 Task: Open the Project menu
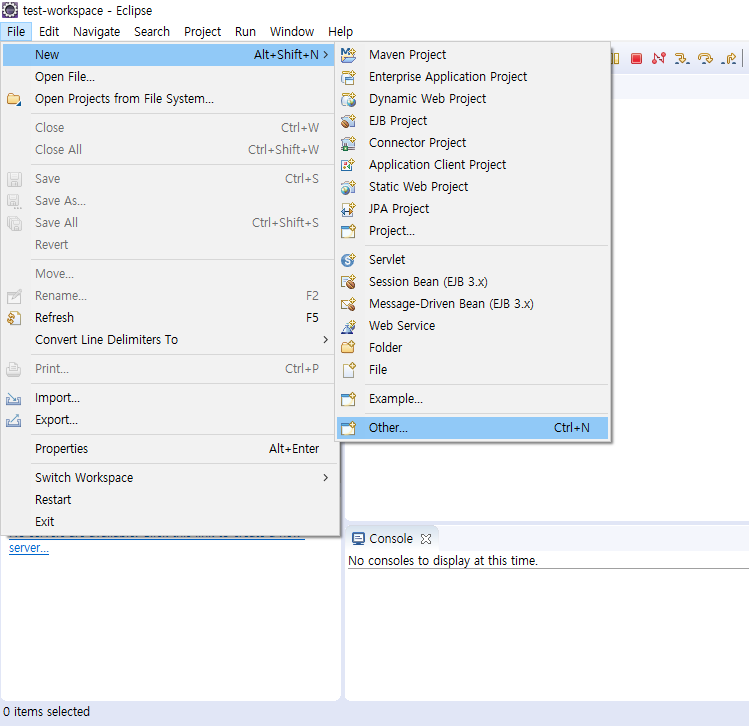coord(203,32)
